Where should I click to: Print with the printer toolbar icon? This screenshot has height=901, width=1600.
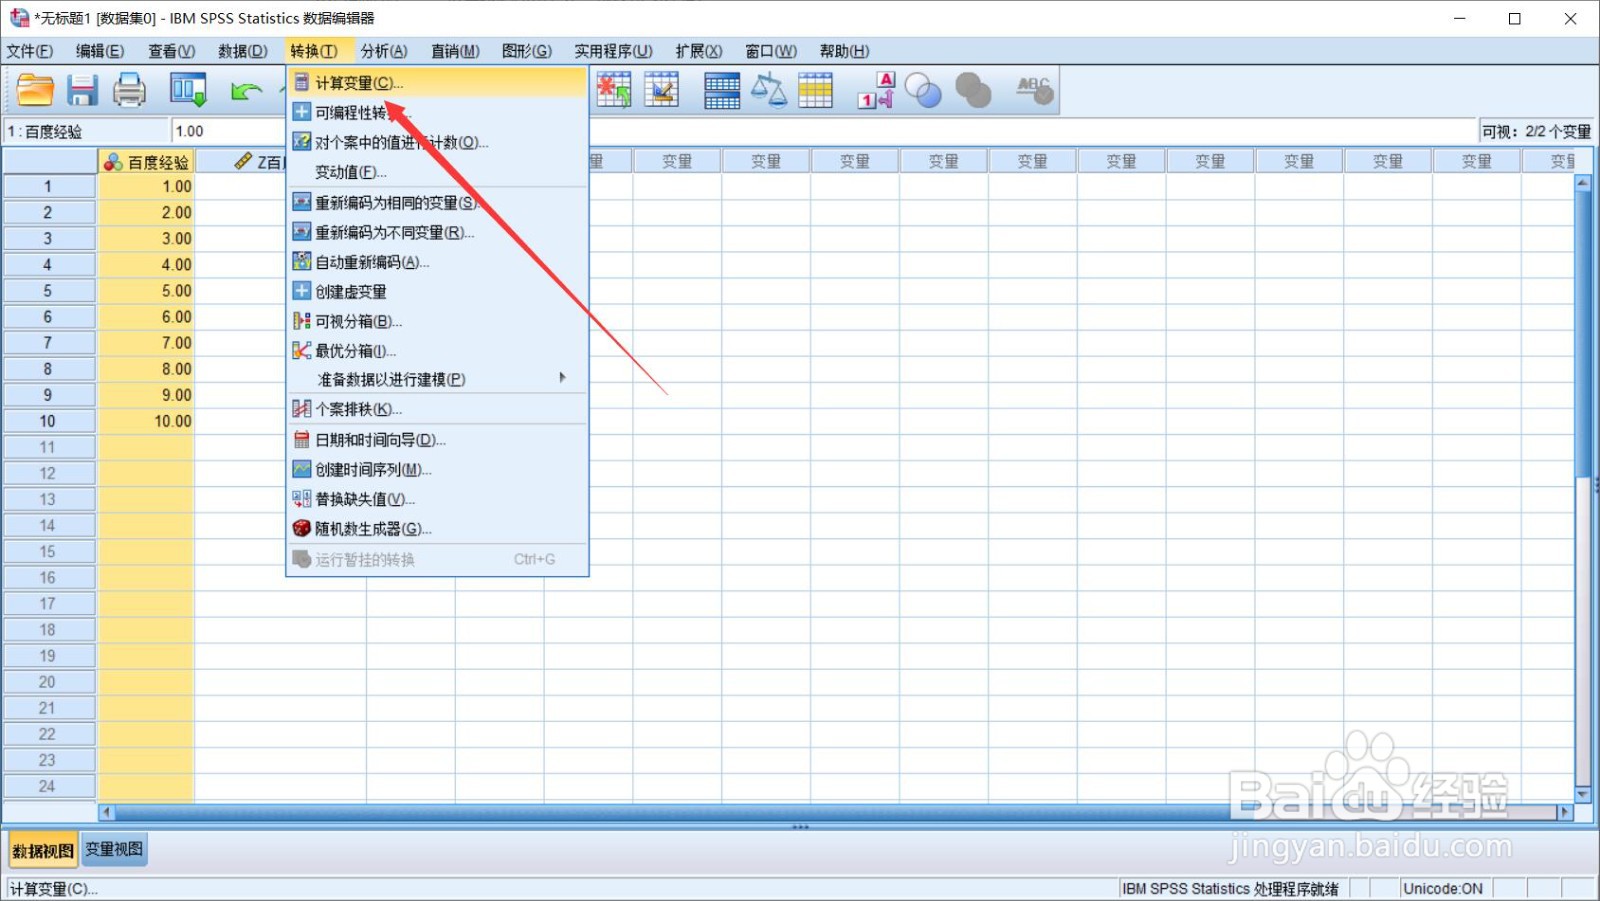(129, 90)
